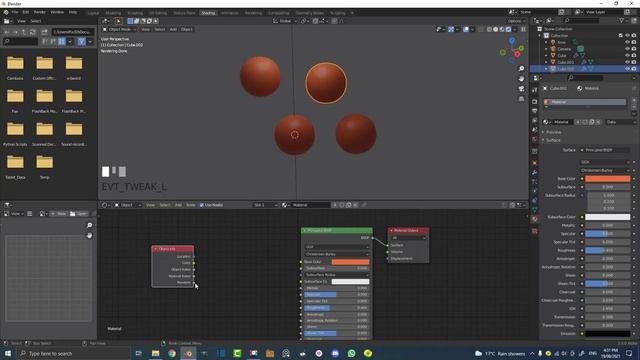Image resolution: width=640 pixels, height=360 pixels.
Task: Toggle the camera view icon in viewport
Action: tap(521, 89)
